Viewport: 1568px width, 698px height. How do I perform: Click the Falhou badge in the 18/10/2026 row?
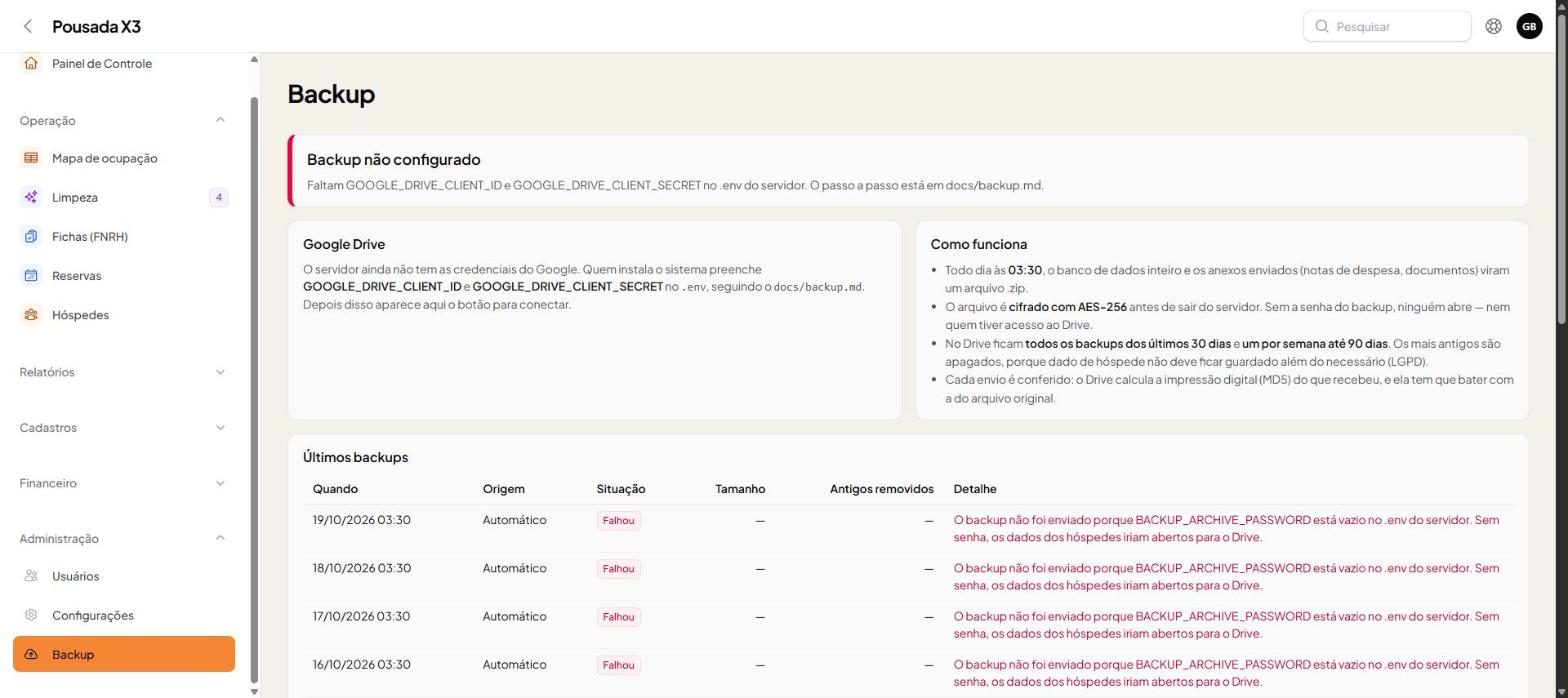619,569
